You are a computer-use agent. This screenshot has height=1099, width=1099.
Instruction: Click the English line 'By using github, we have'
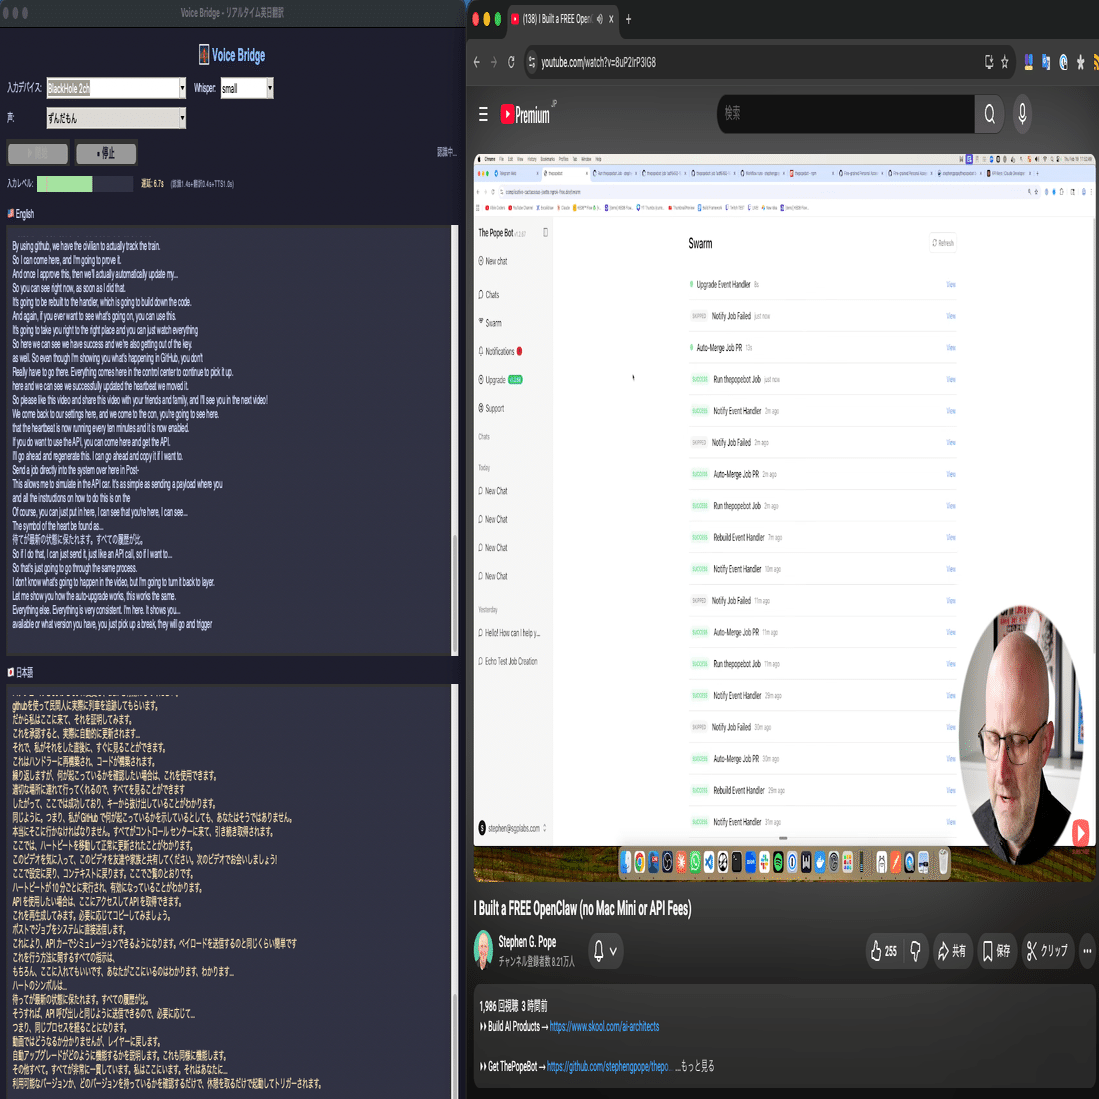(x=86, y=246)
